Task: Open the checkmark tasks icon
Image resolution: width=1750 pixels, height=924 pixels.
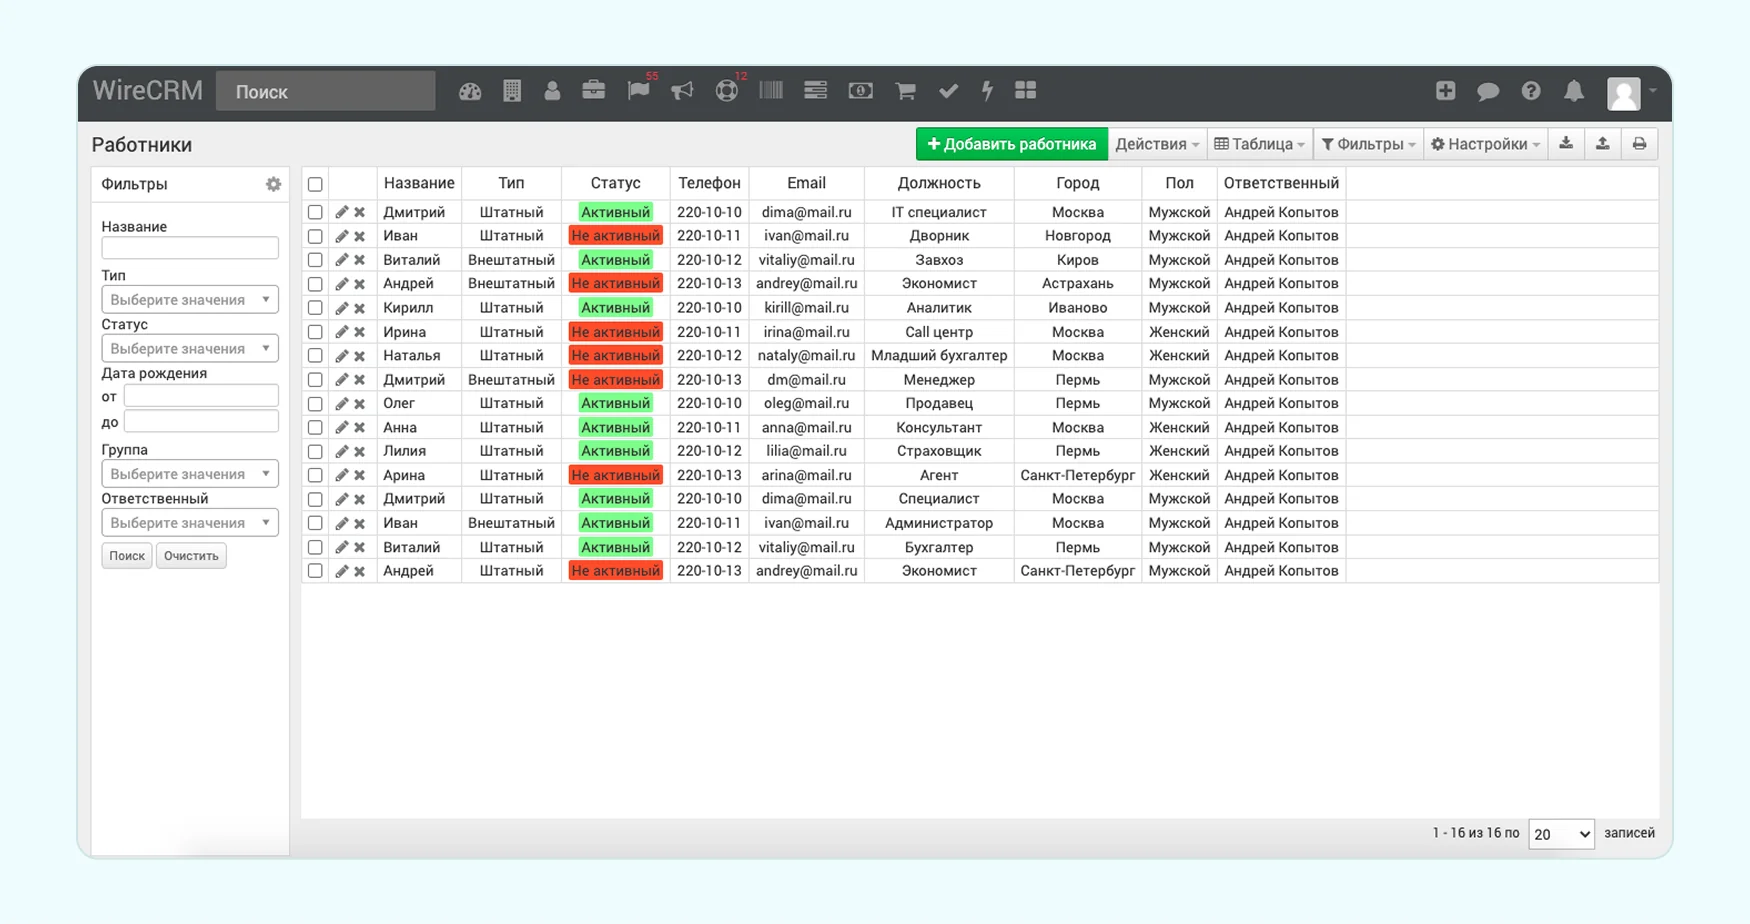Action: [x=948, y=91]
